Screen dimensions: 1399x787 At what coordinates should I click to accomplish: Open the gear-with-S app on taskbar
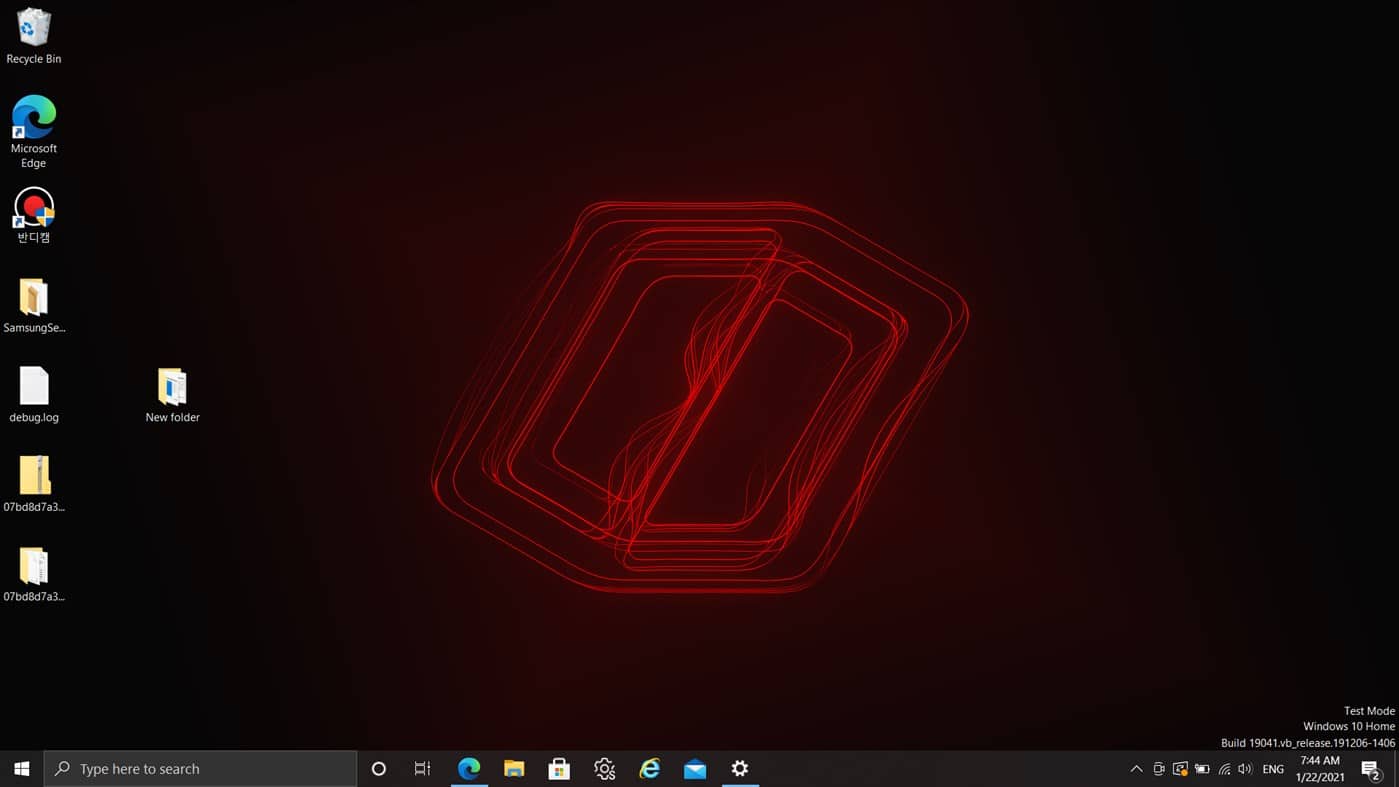[604, 768]
